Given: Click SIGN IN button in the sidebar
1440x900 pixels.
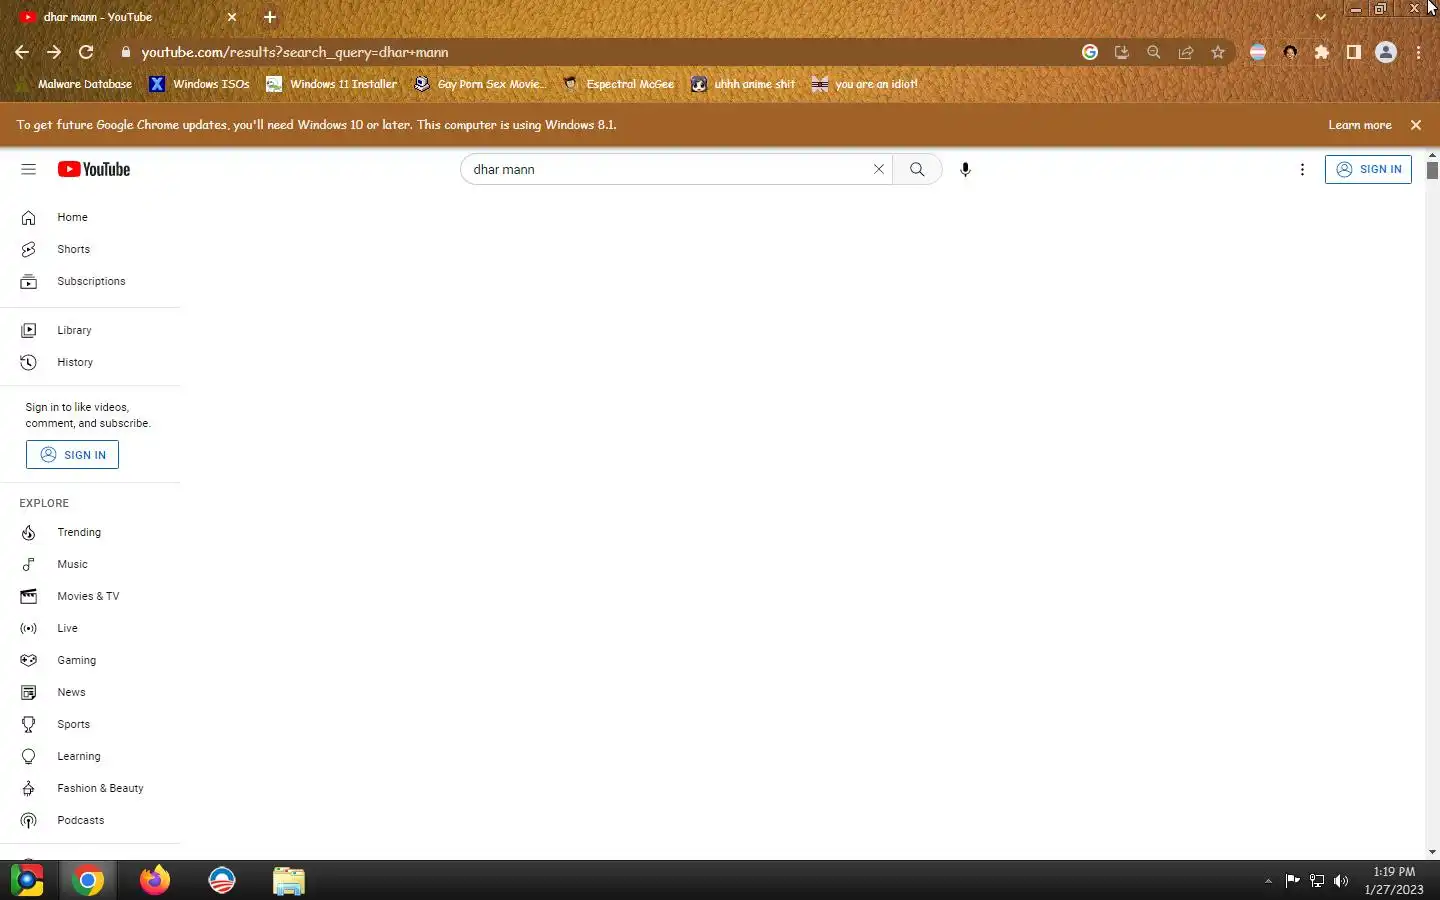Looking at the screenshot, I should [72, 455].
